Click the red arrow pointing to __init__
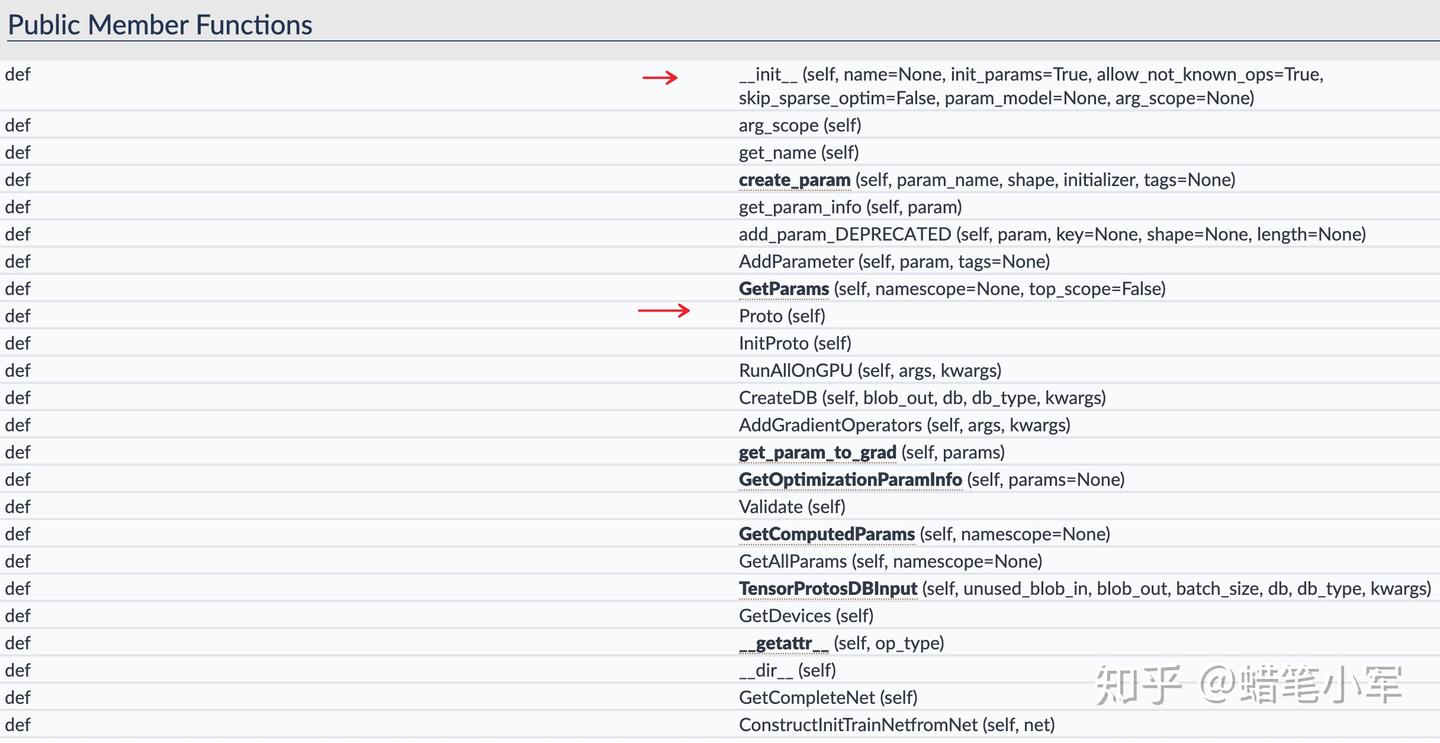 click(660, 77)
